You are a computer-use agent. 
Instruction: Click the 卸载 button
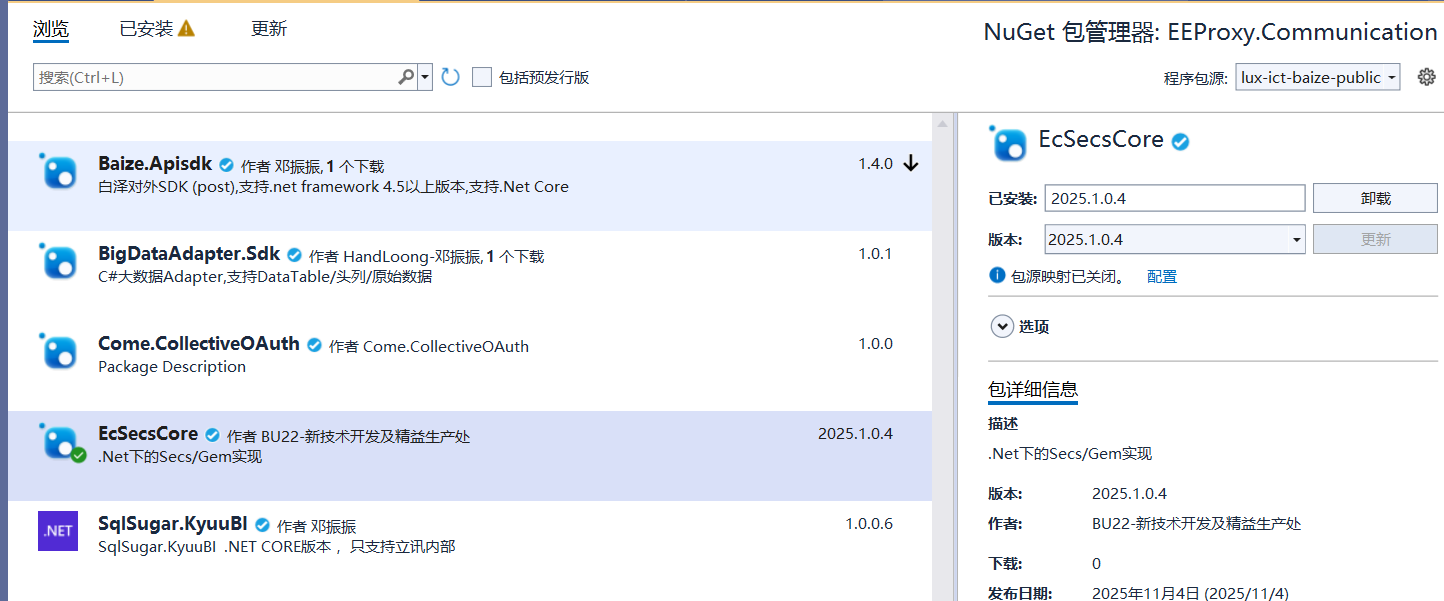point(1375,198)
